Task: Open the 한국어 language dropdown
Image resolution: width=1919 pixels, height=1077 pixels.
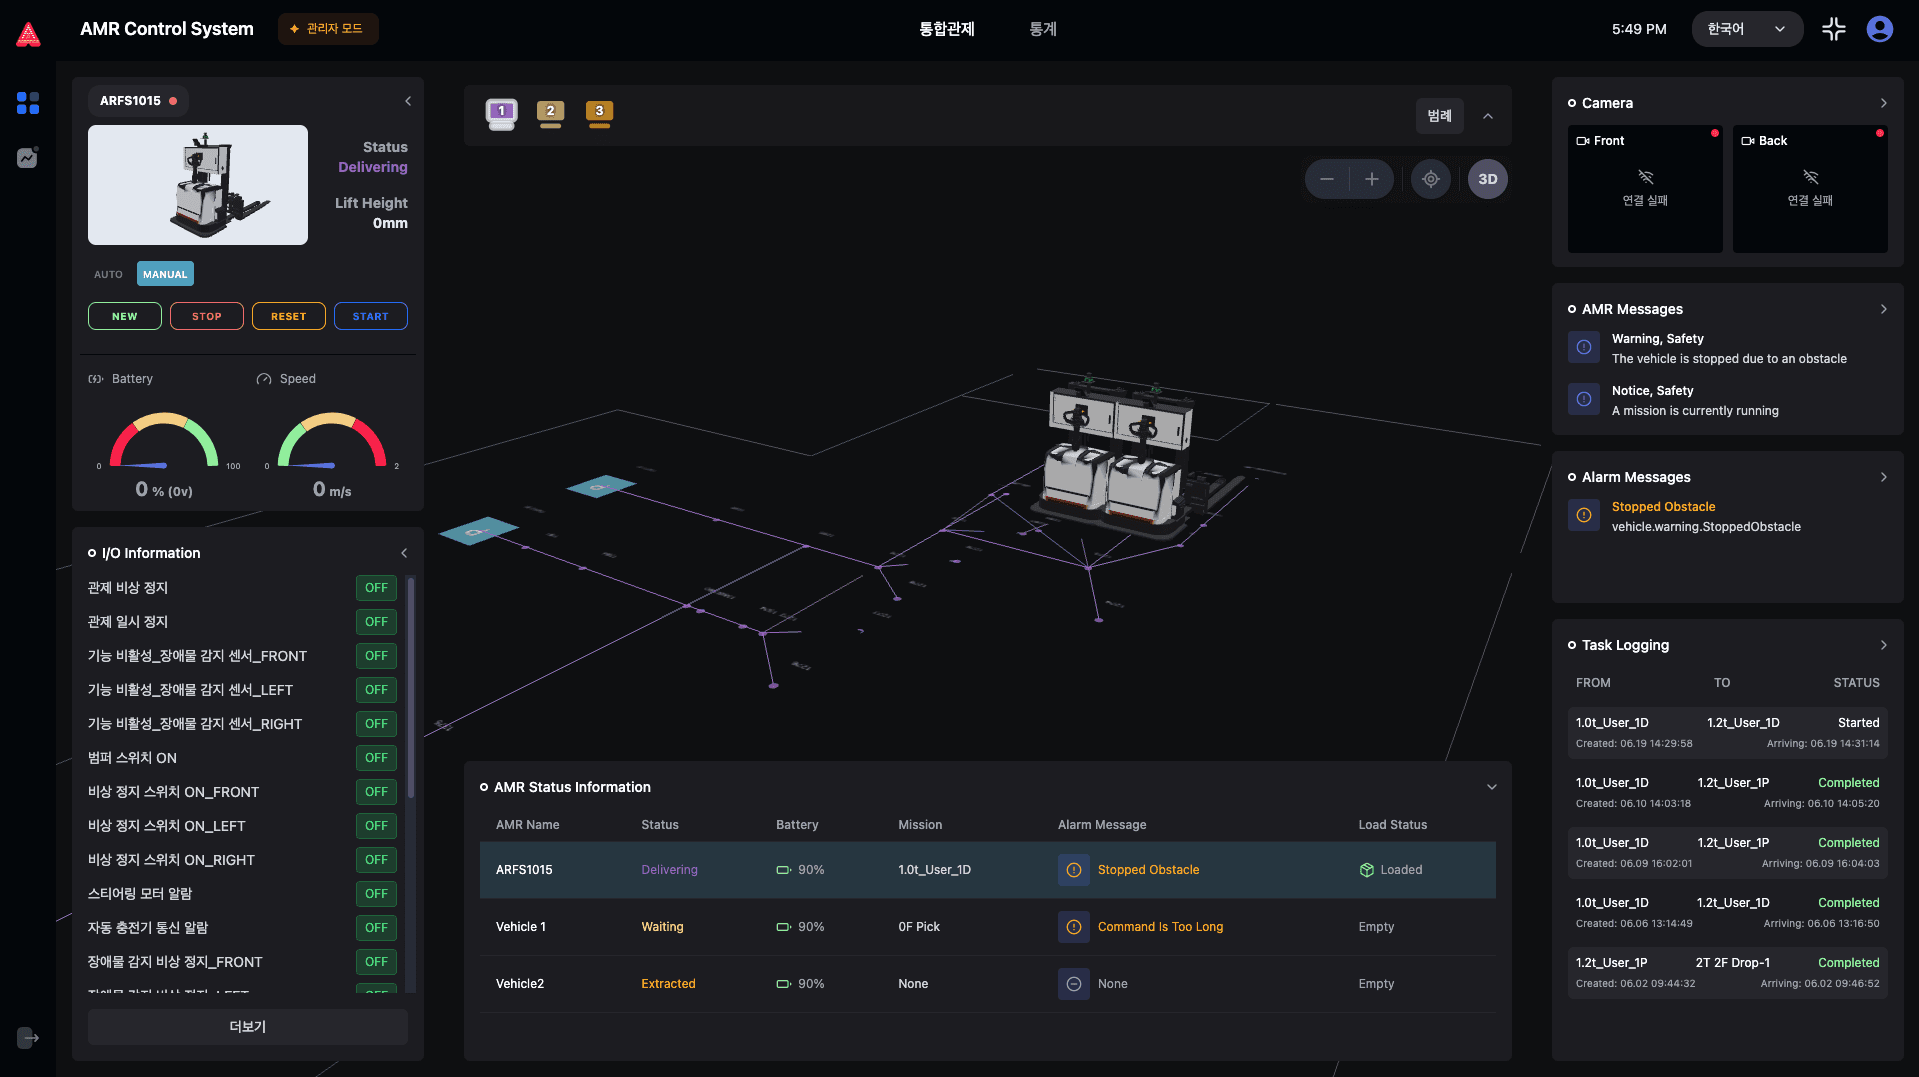Action: point(1746,29)
